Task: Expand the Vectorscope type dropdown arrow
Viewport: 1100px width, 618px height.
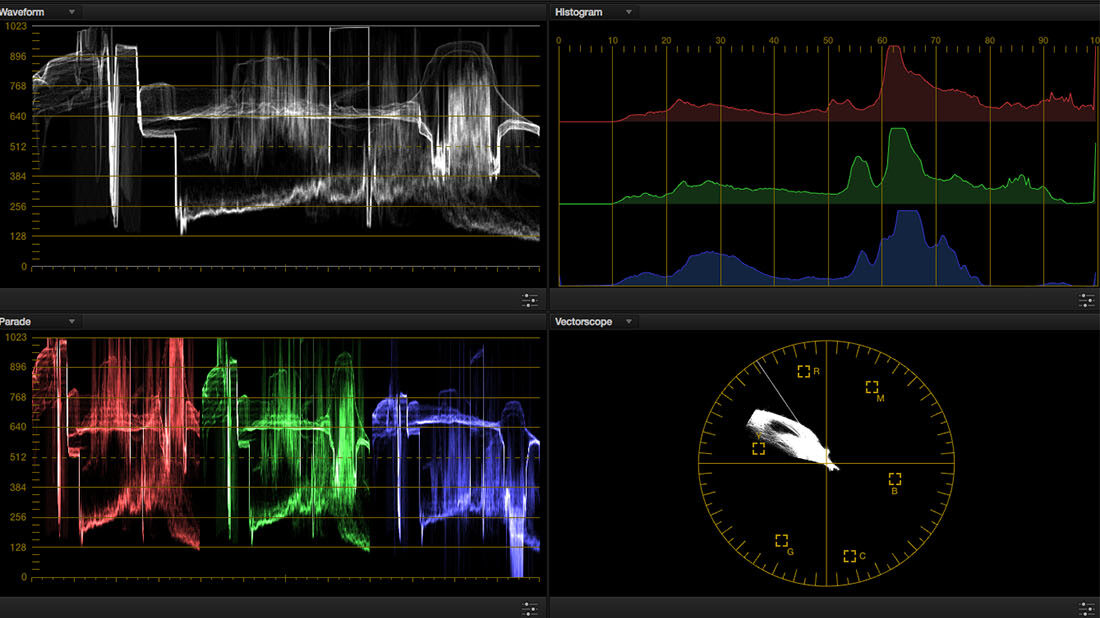Action: (628, 322)
